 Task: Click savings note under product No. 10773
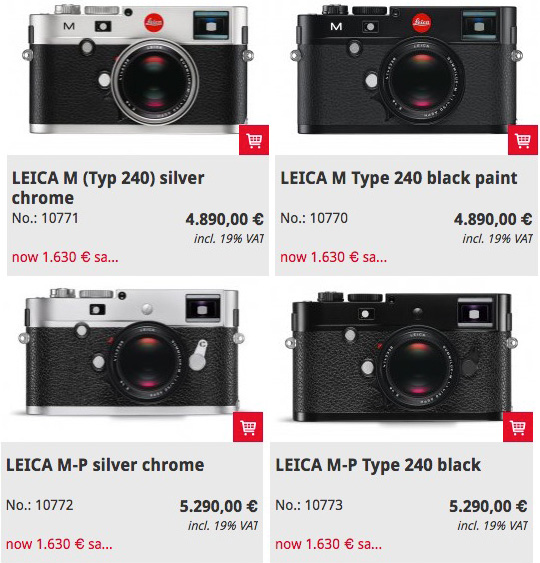(329, 544)
